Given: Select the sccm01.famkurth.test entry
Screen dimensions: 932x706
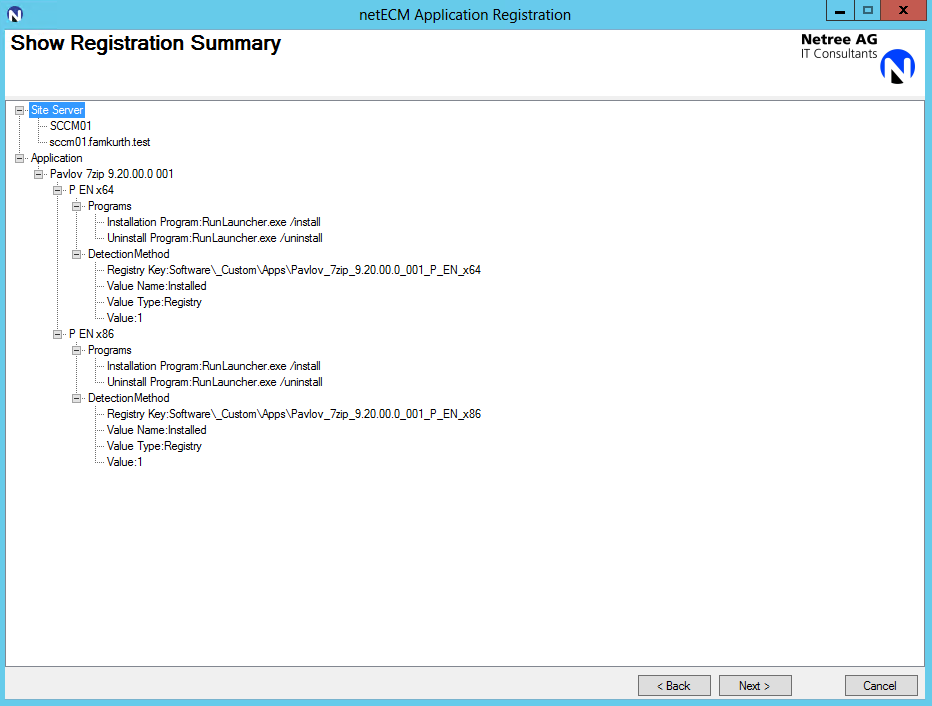Looking at the screenshot, I should [100, 142].
